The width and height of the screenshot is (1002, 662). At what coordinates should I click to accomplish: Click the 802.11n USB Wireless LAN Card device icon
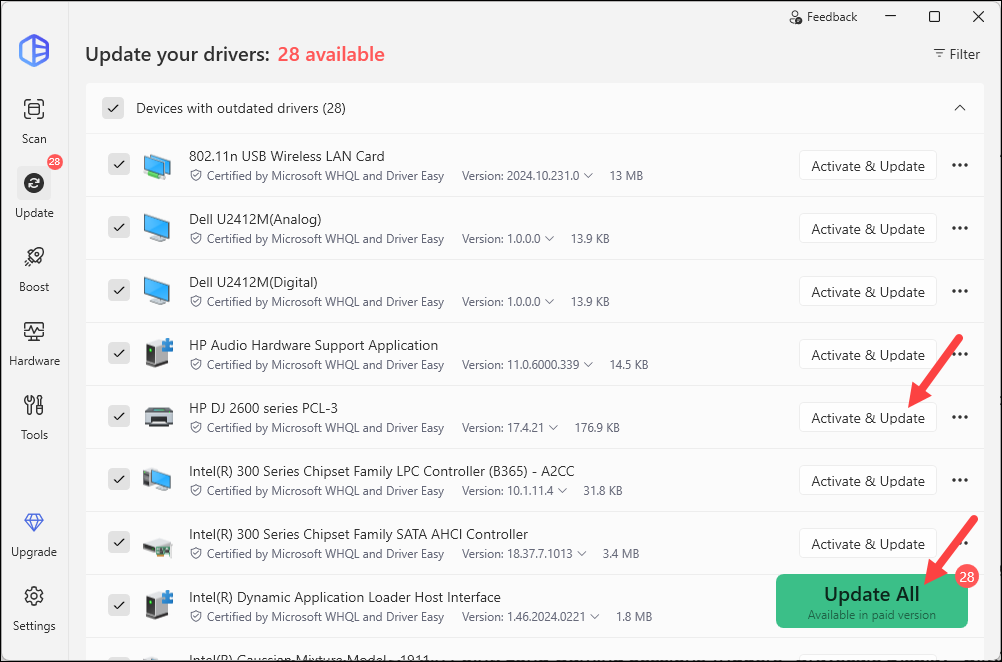157,166
